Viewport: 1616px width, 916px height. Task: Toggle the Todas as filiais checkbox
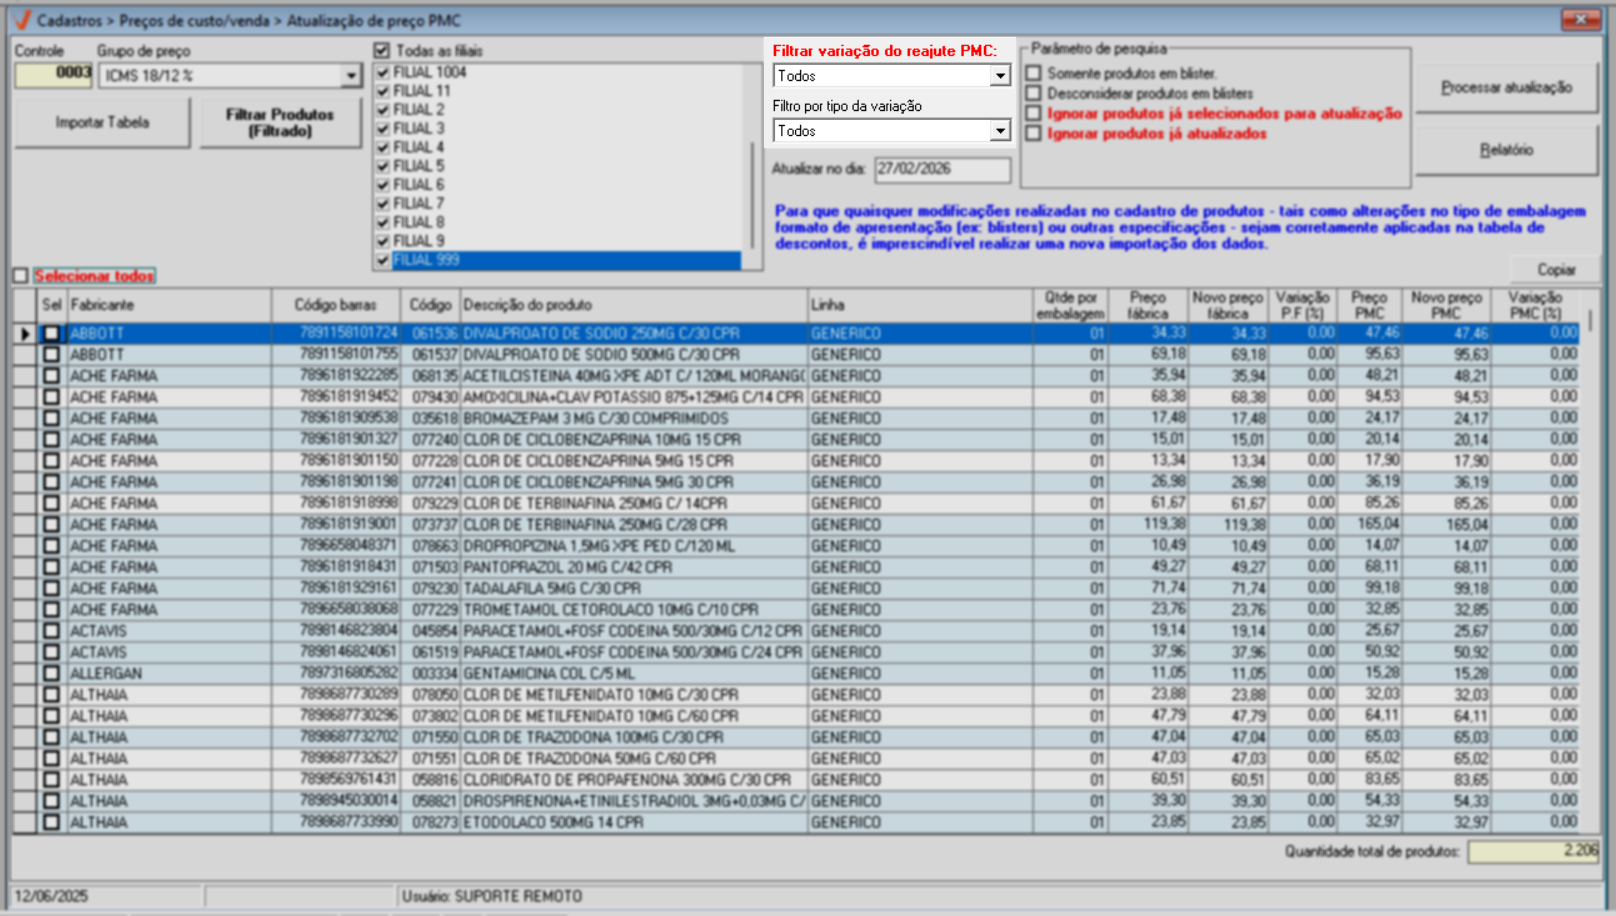click(381, 50)
